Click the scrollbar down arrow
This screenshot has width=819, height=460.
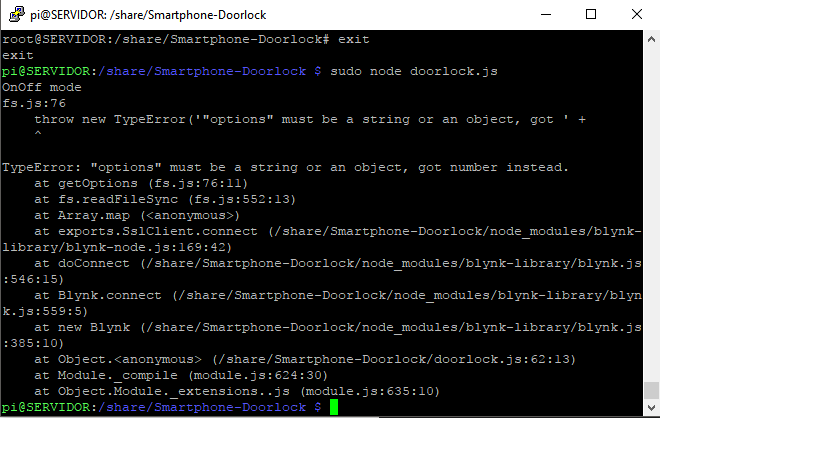click(651, 408)
